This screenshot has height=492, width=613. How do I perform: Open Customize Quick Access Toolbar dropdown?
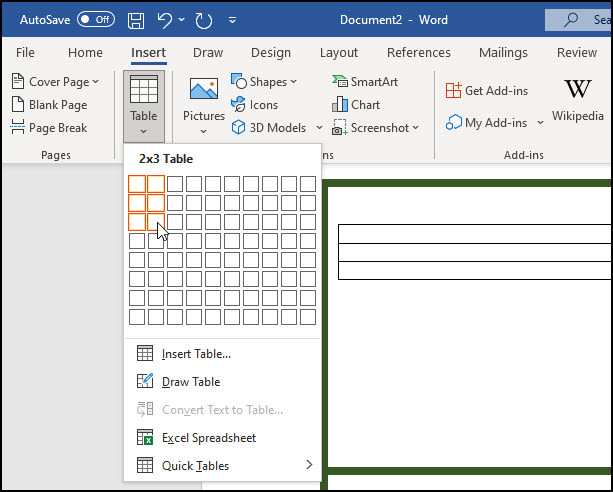point(232,20)
